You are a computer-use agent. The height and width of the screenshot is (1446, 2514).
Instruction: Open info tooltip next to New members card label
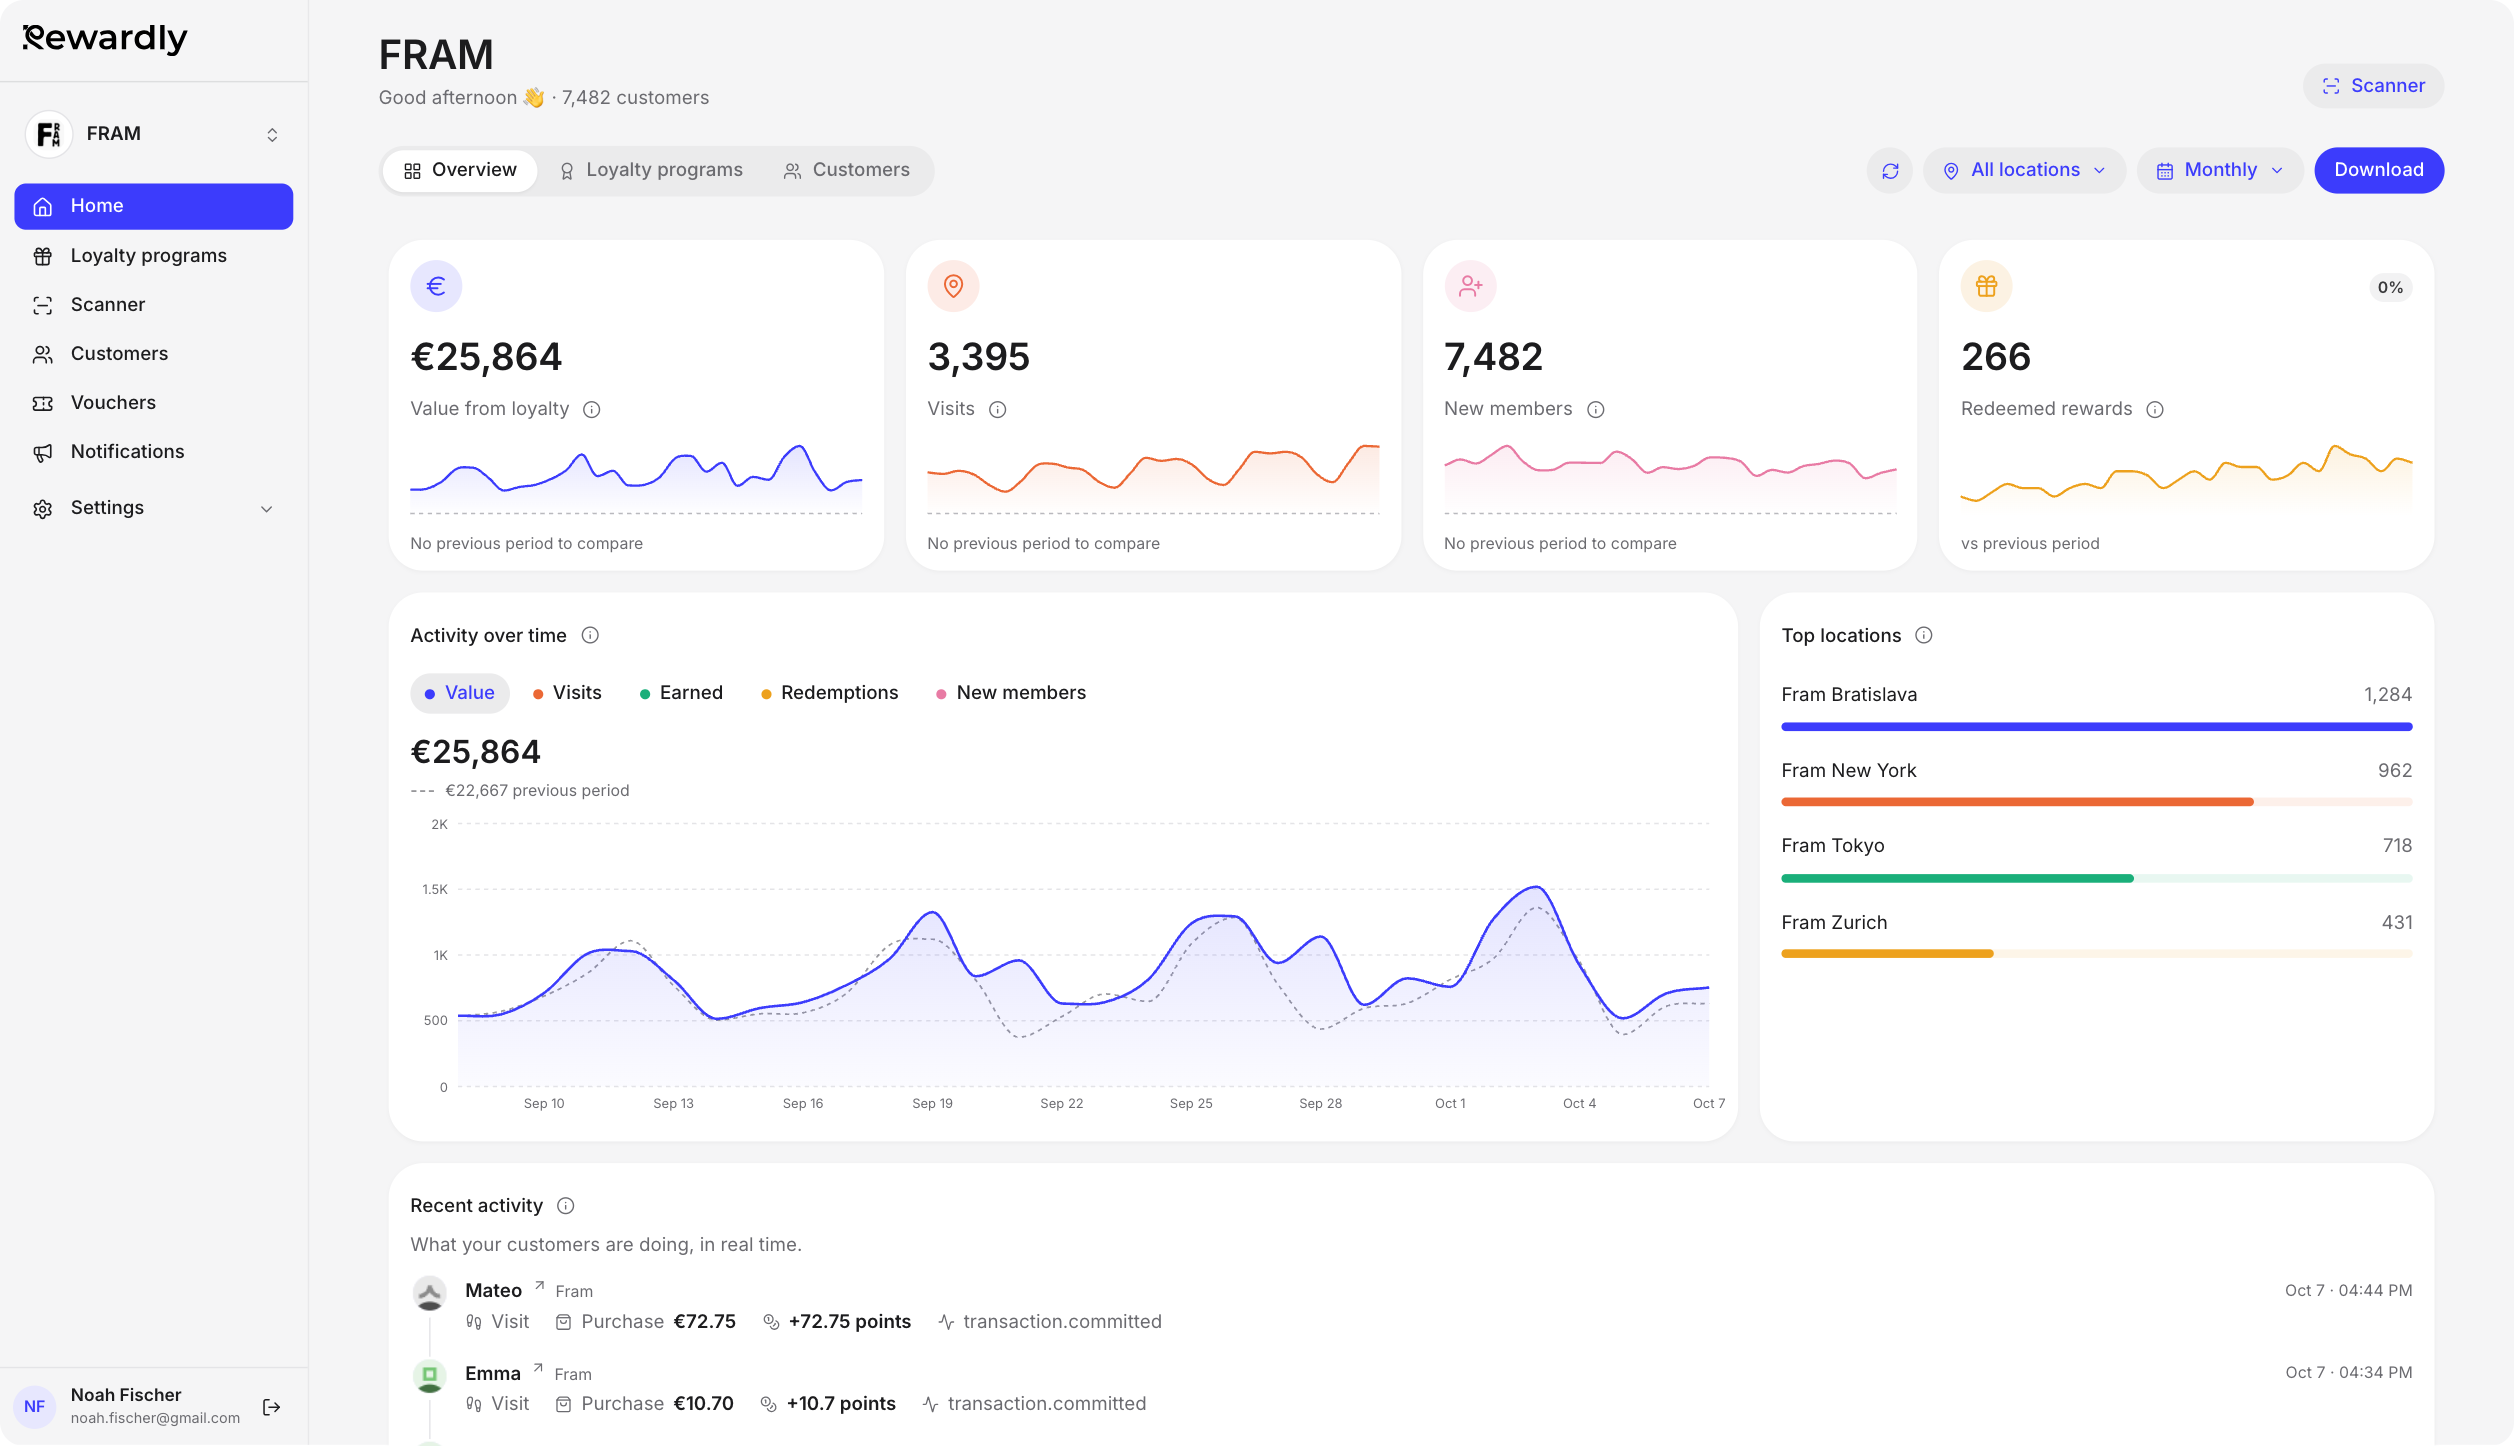click(1596, 410)
